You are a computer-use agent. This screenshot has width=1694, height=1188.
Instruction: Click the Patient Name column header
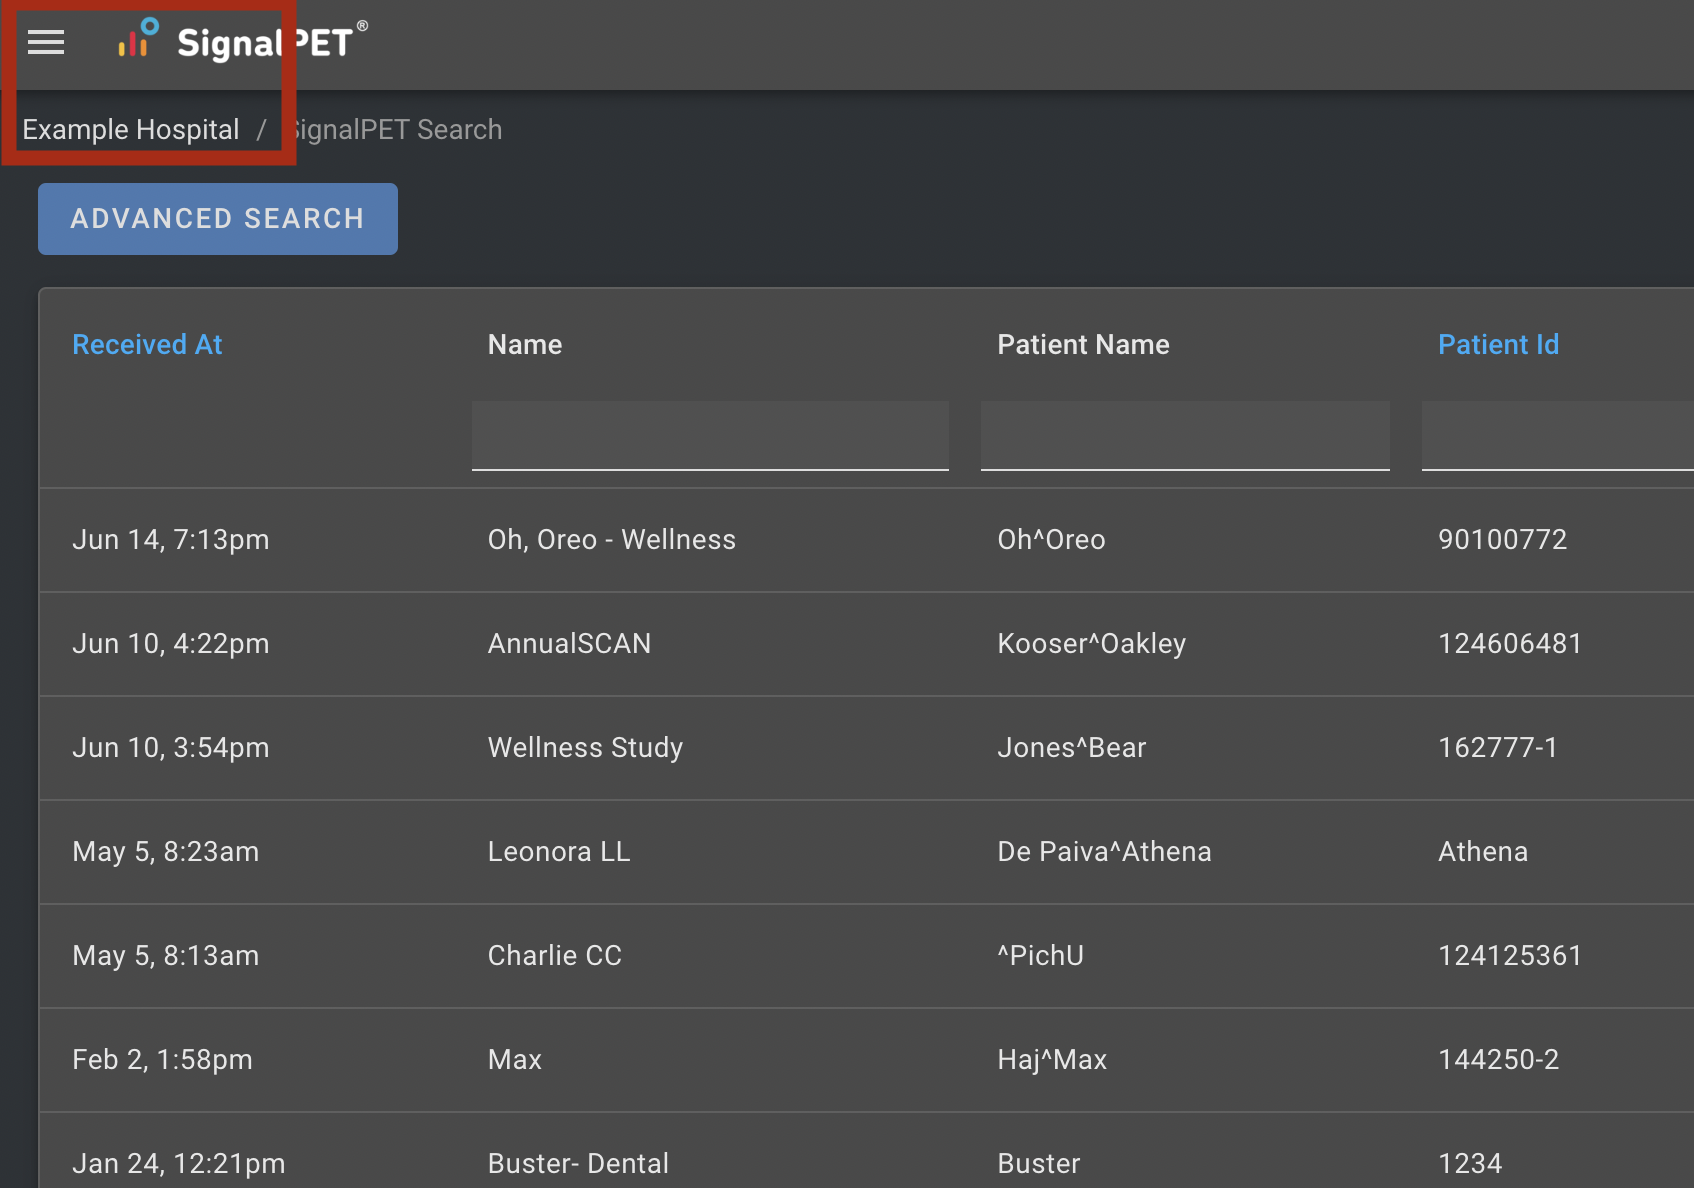tap(1083, 345)
